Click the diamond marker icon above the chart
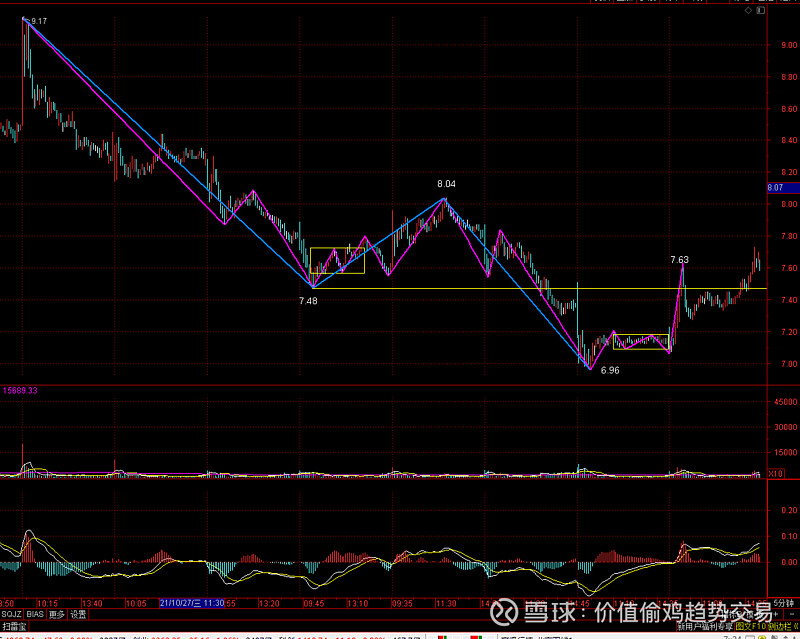 tap(748, 10)
